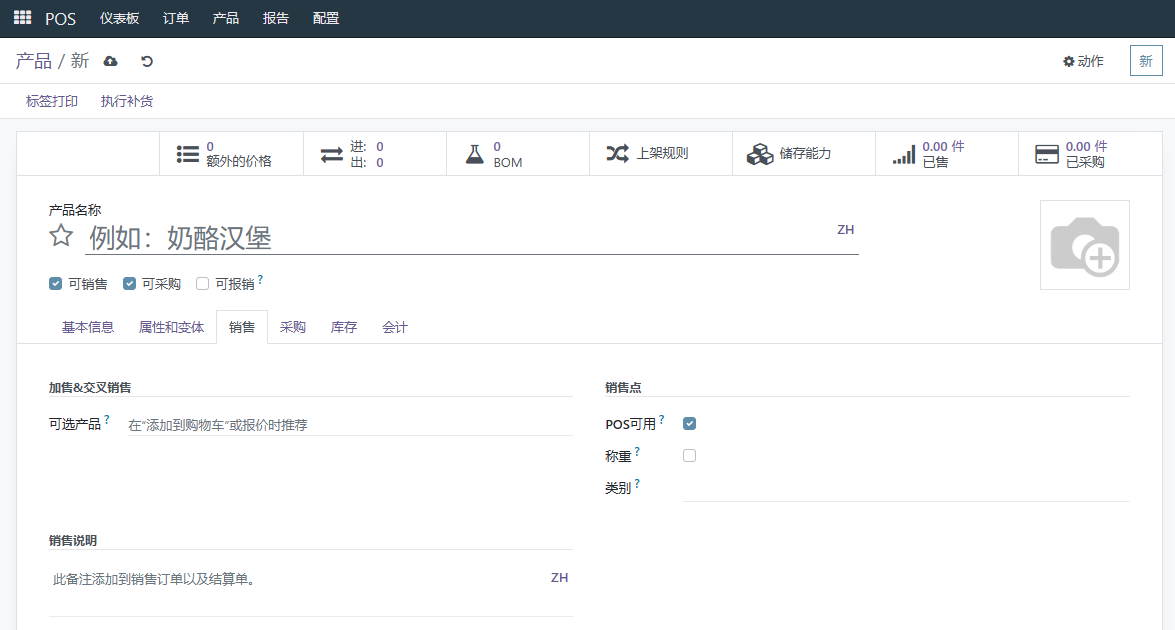Toggle the 称重 checkbox
The height and width of the screenshot is (630, 1175).
[689, 455]
